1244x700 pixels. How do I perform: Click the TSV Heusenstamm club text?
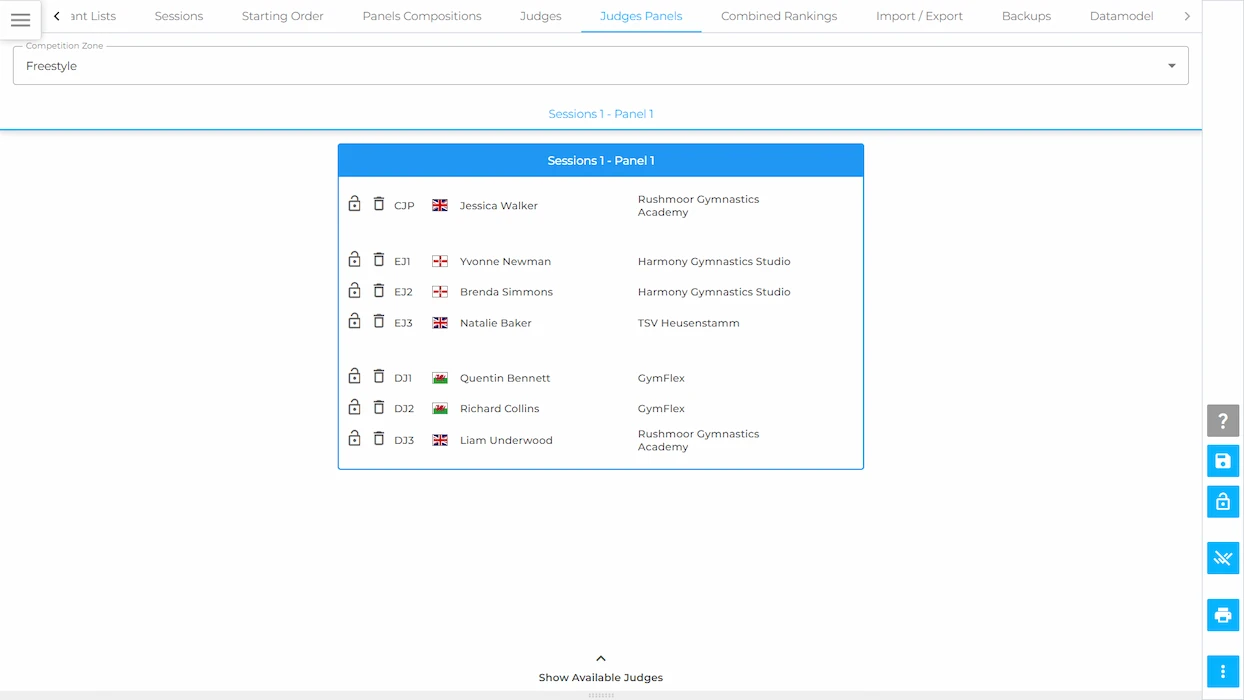689,323
